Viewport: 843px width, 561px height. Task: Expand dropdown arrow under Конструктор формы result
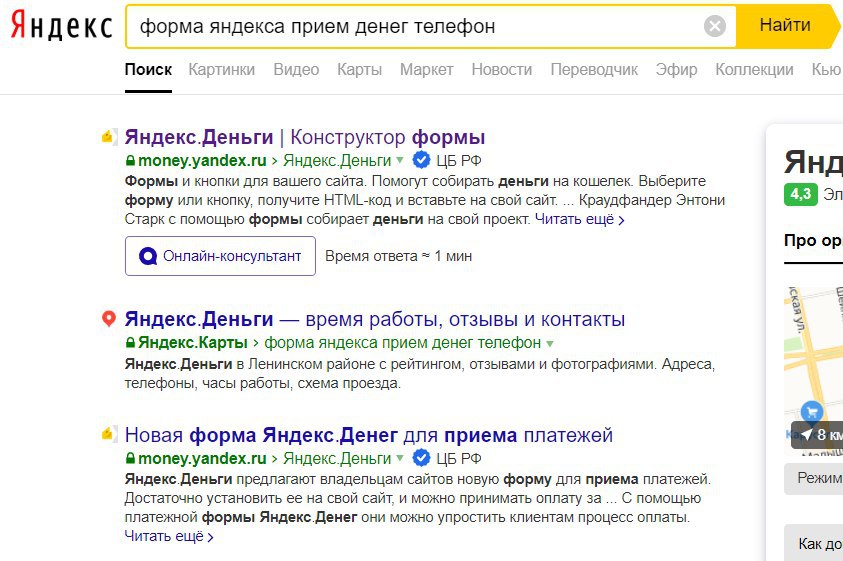coord(399,160)
